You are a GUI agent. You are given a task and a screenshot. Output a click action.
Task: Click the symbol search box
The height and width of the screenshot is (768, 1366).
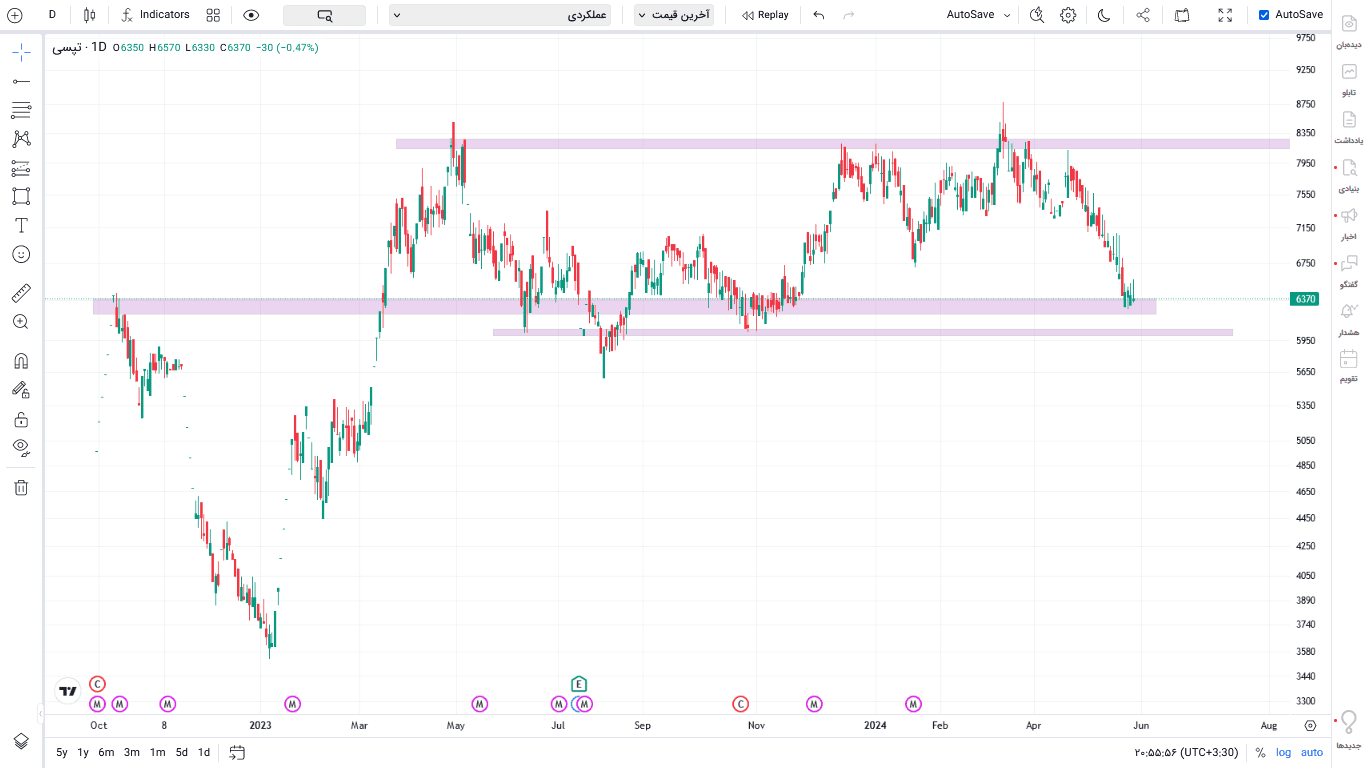324,15
